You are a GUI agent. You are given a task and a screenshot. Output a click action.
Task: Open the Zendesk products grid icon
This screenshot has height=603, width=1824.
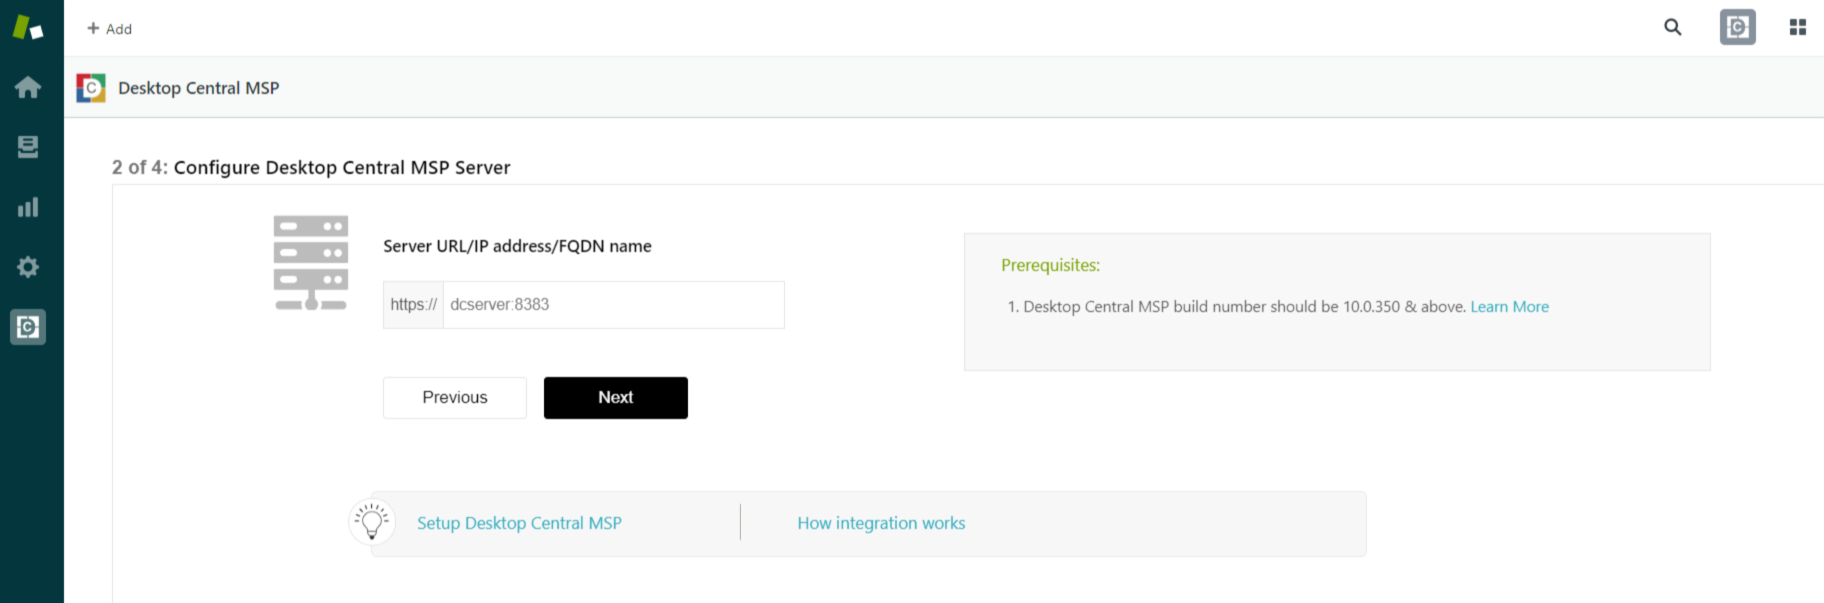tap(1797, 28)
